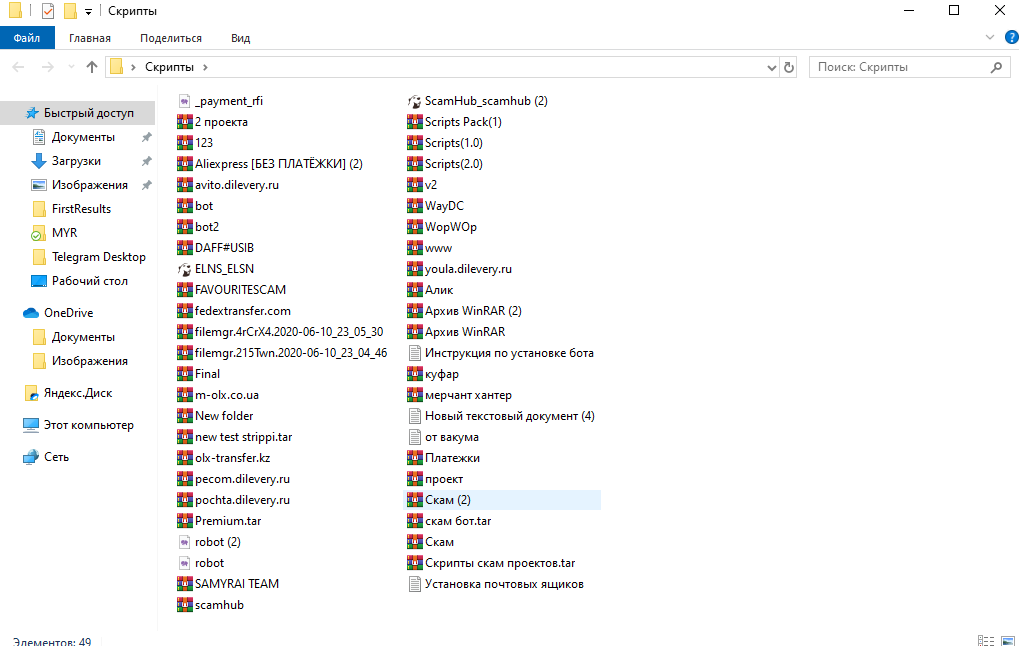
Task: Switch to large thumbnails view button
Action: coord(1005,640)
